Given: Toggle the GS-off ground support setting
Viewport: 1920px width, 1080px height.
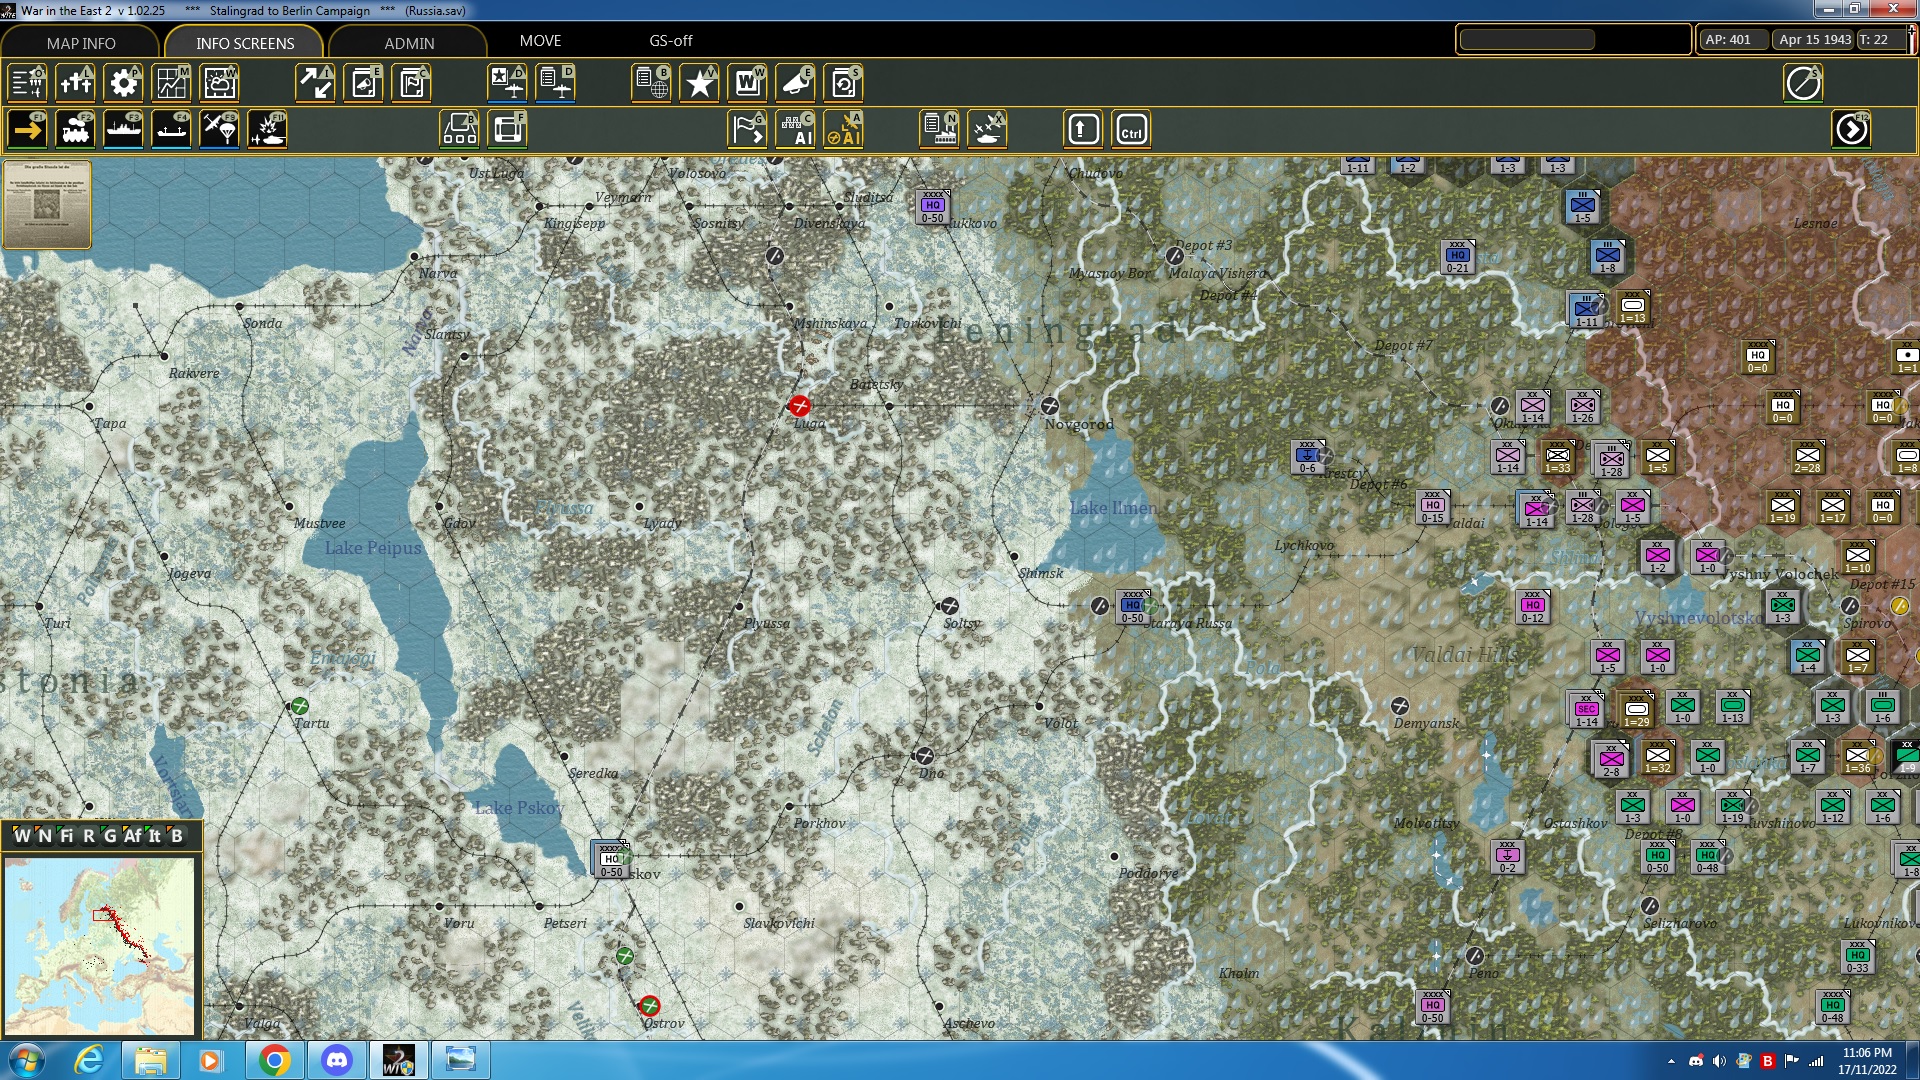Looking at the screenshot, I should pyautogui.click(x=670, y=41).
